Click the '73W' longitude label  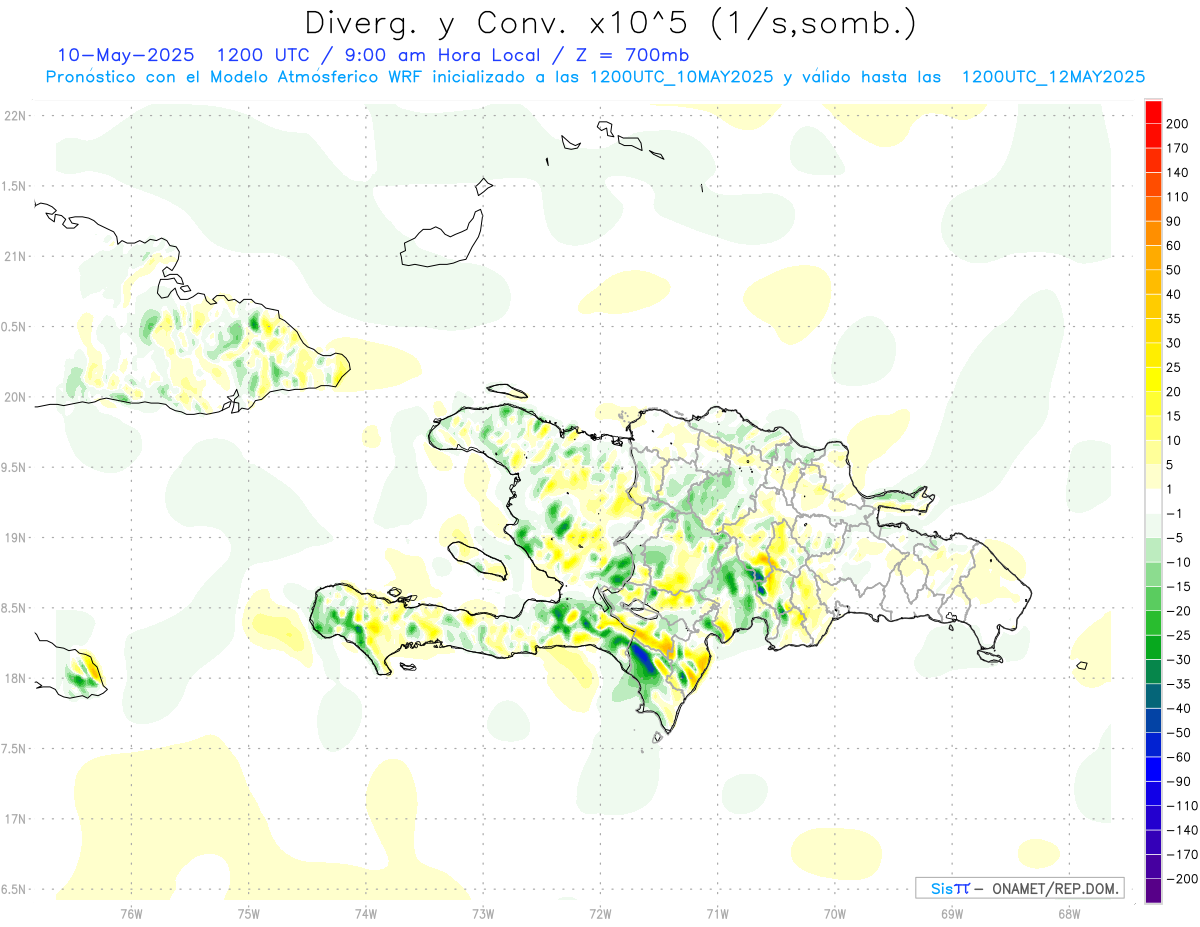(483, 914)
